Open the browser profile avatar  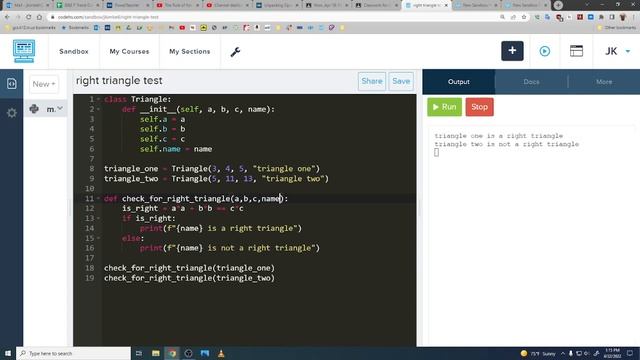[623, 17]
